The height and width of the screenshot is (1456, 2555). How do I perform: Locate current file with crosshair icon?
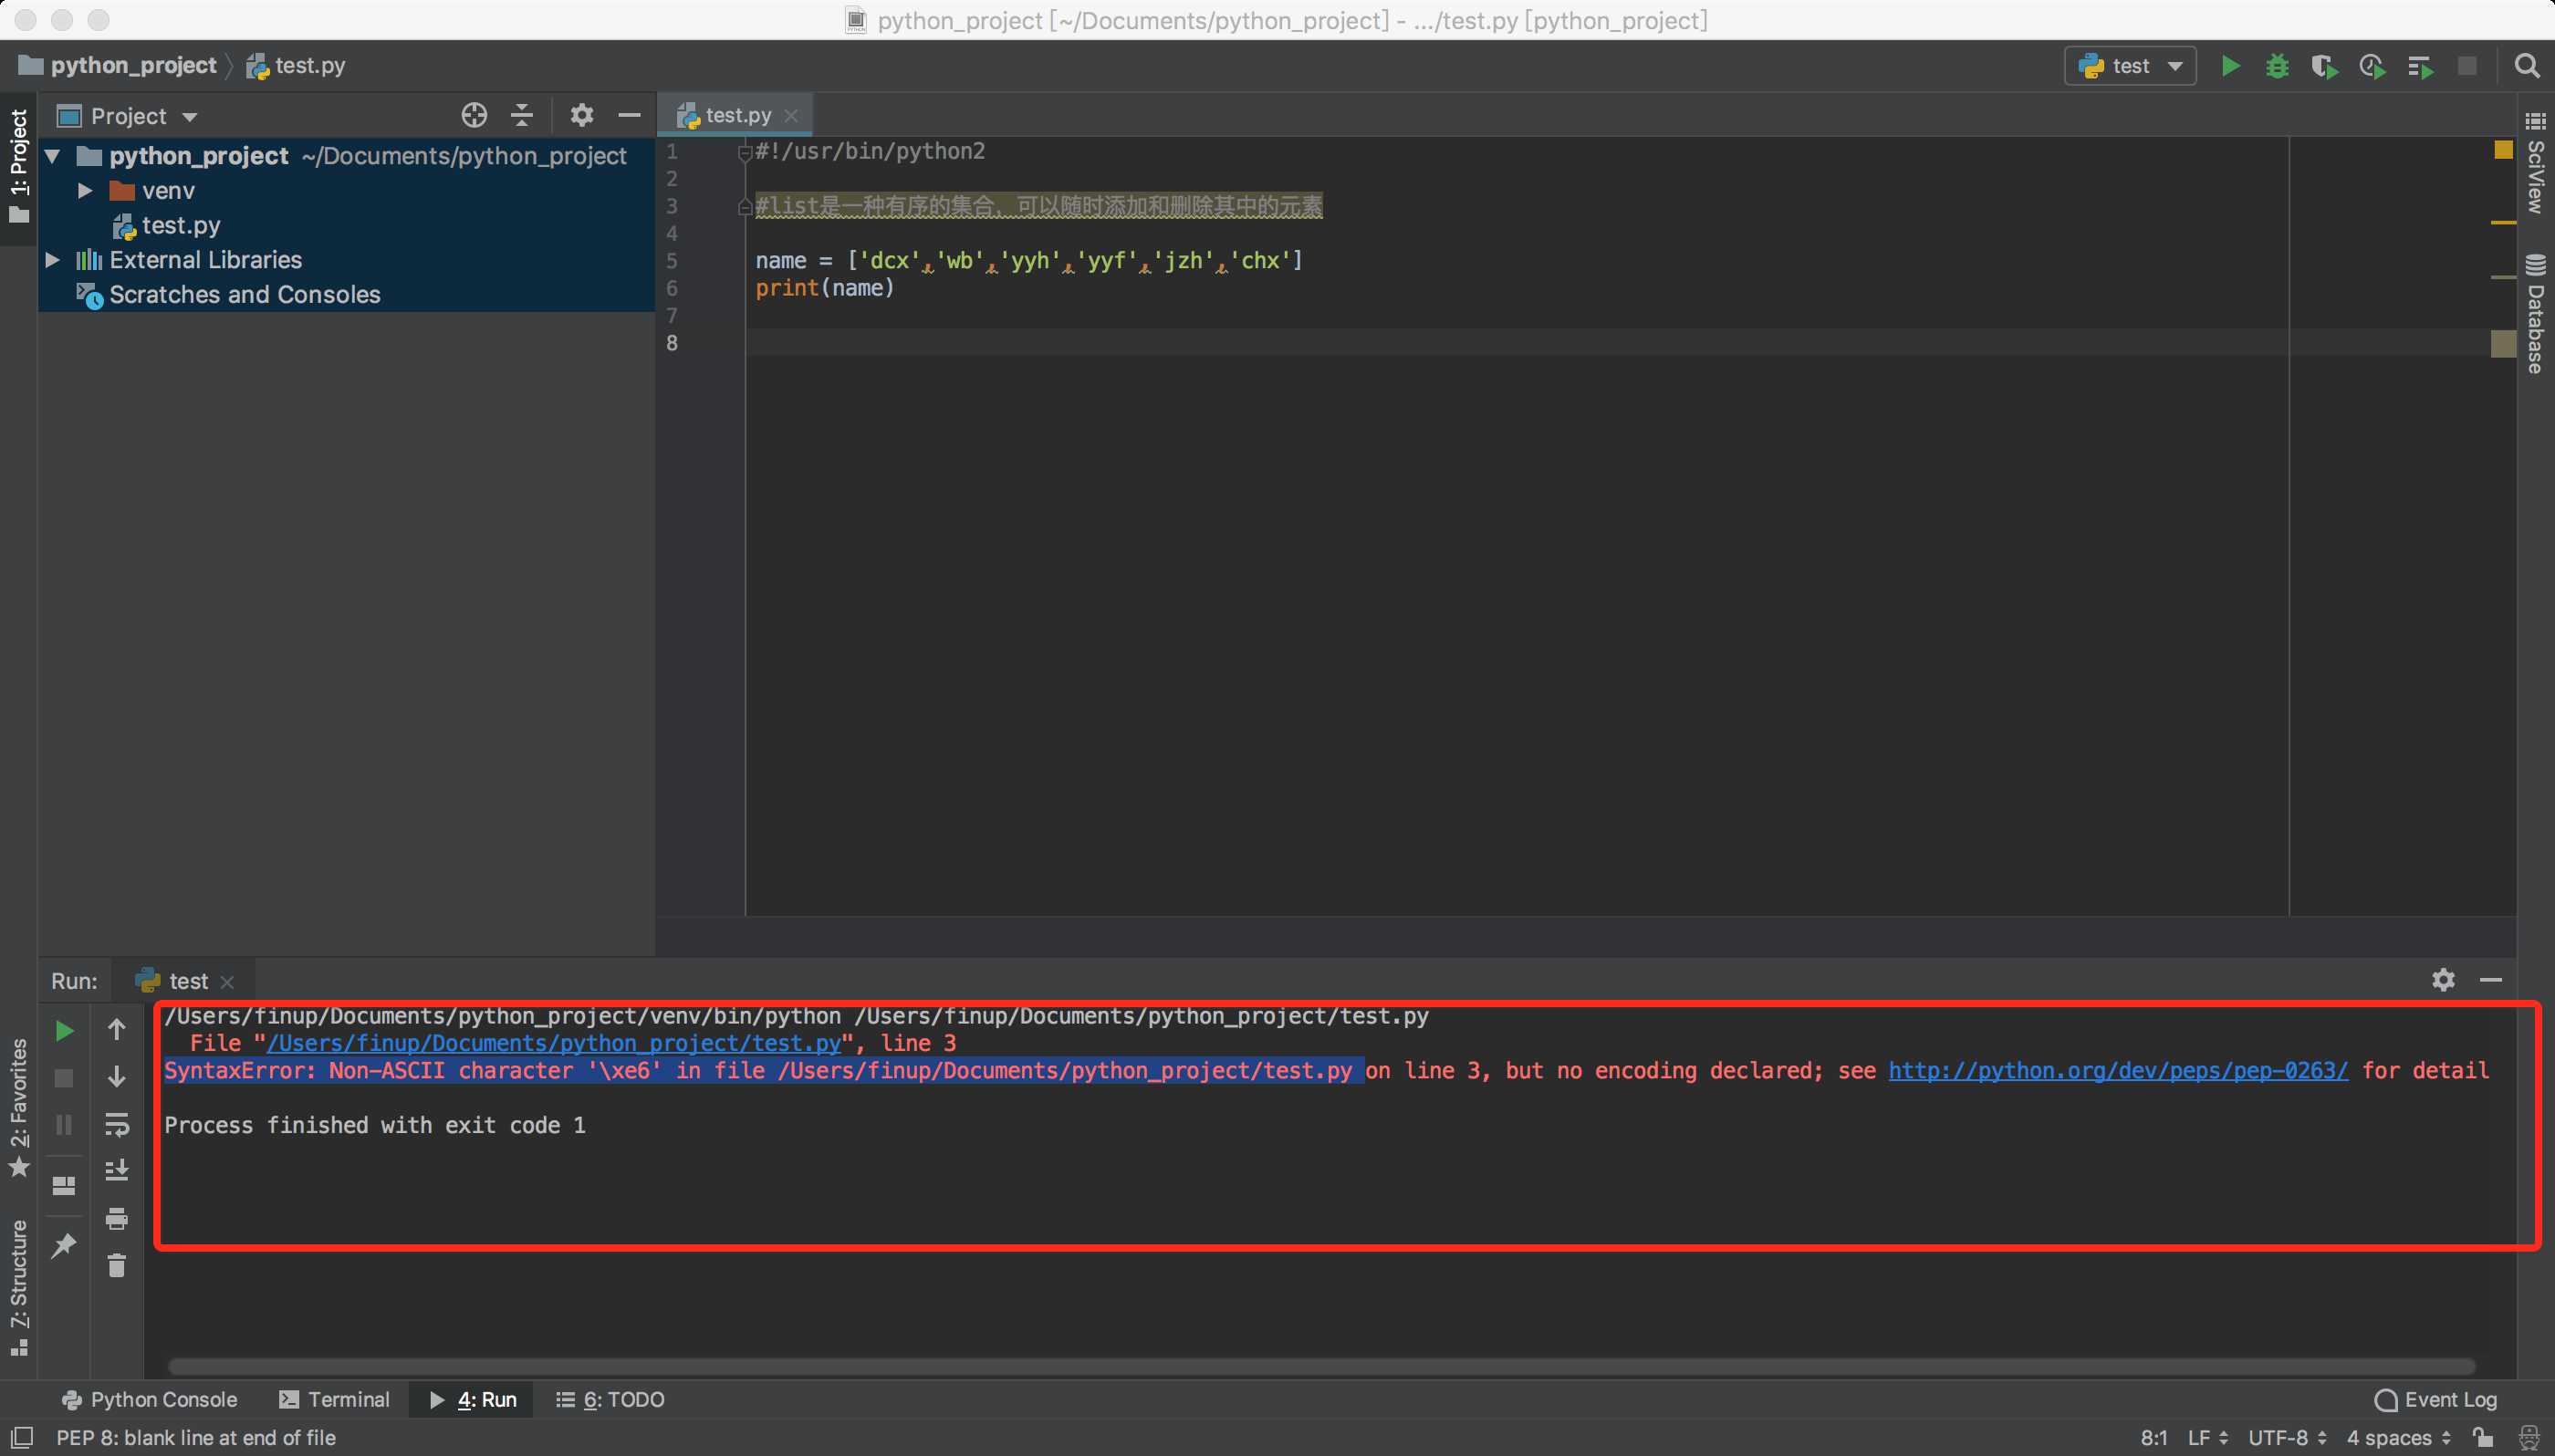[x=474, y=115]
